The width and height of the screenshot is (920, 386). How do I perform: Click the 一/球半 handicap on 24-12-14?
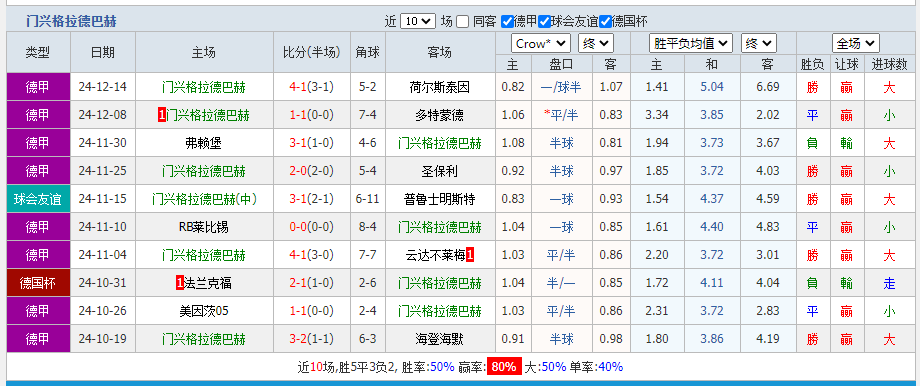pyautogui.click(x=561, y=87)
